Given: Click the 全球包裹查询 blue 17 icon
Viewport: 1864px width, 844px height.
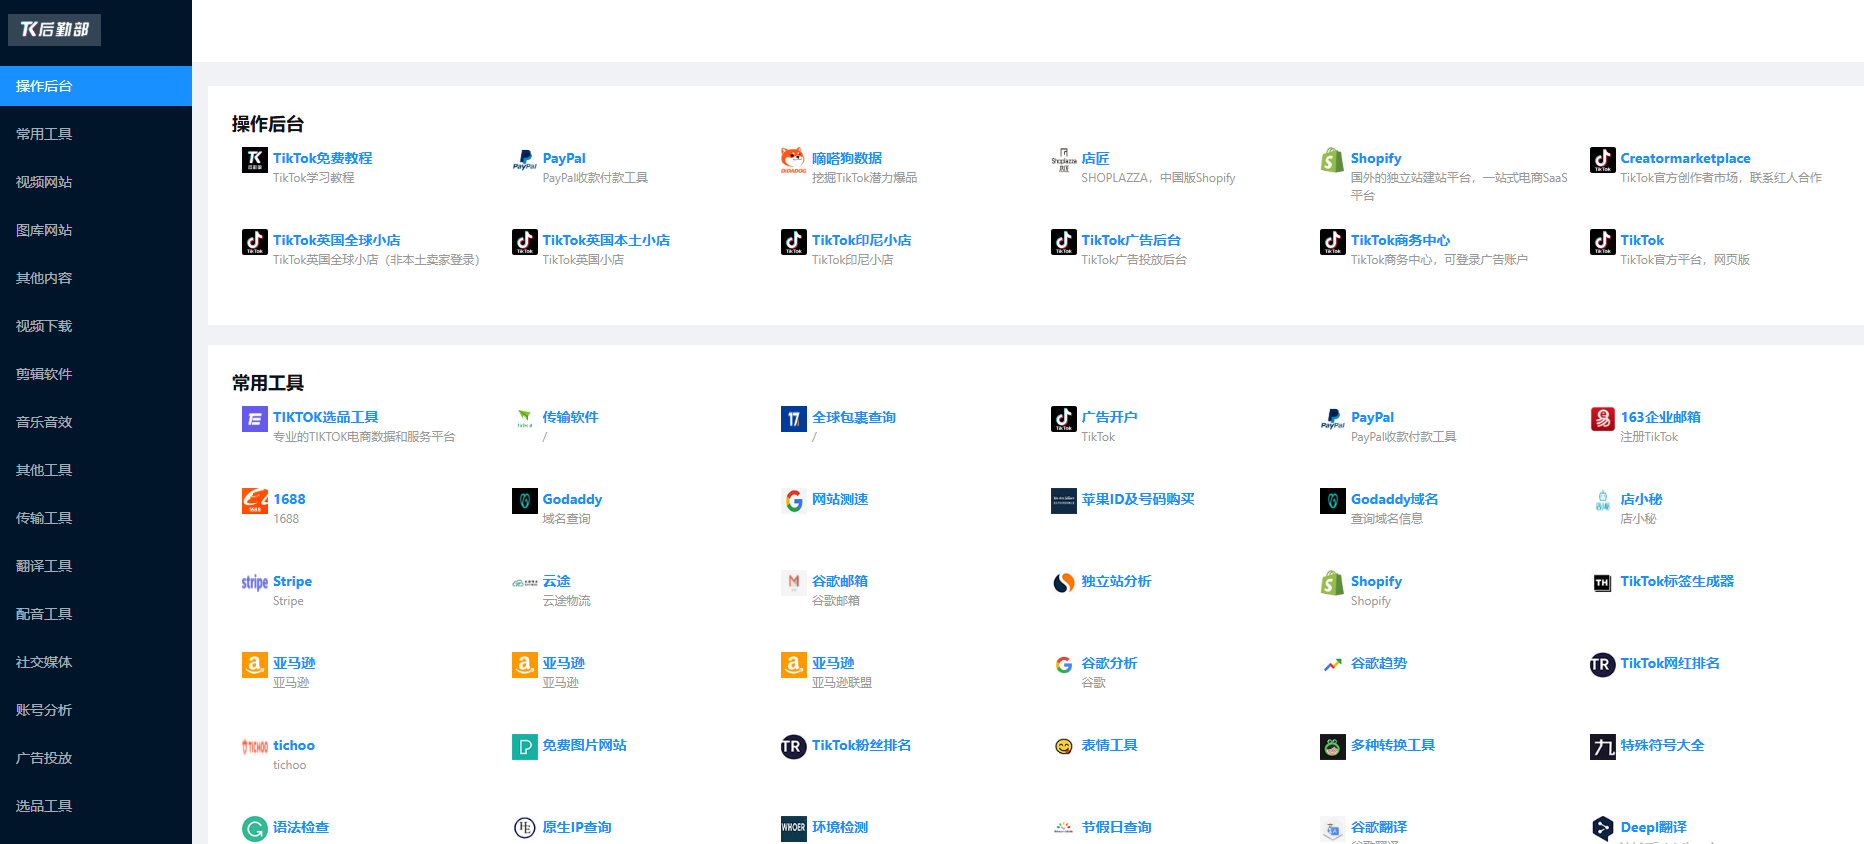Looking at the screenshot, I should pyautogui.click(x=793, y=419).
